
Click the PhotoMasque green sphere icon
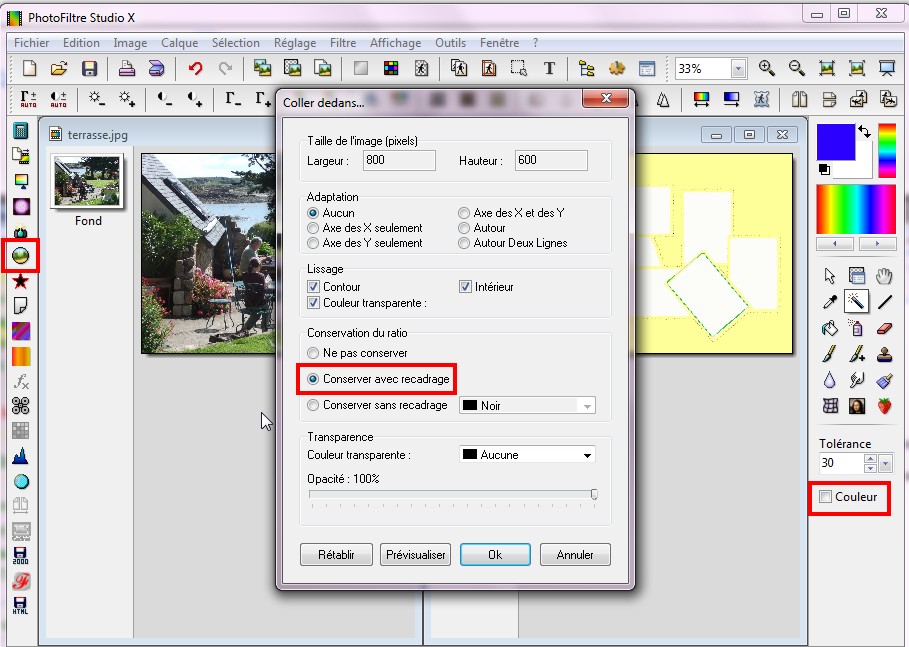[21, 256]
